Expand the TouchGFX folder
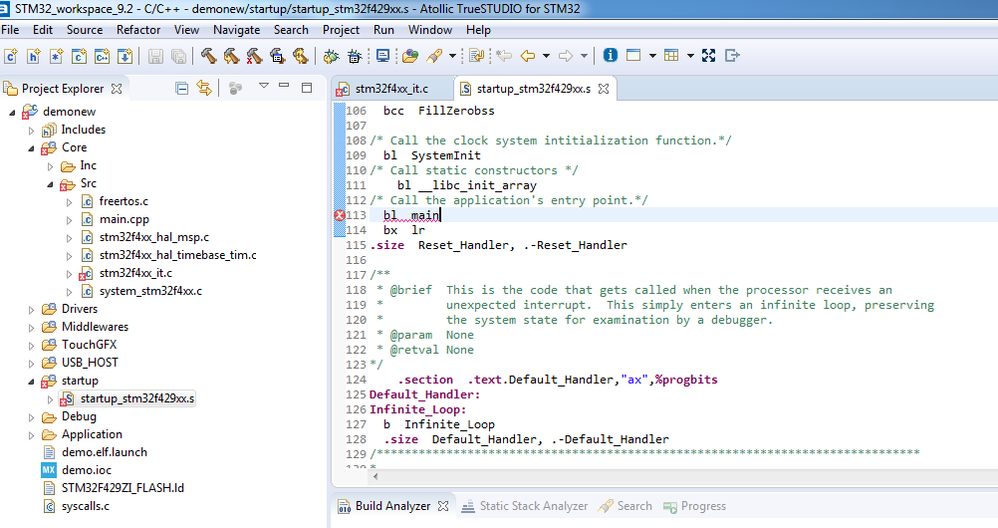This screenshot has height=528, width=998. 31,346
